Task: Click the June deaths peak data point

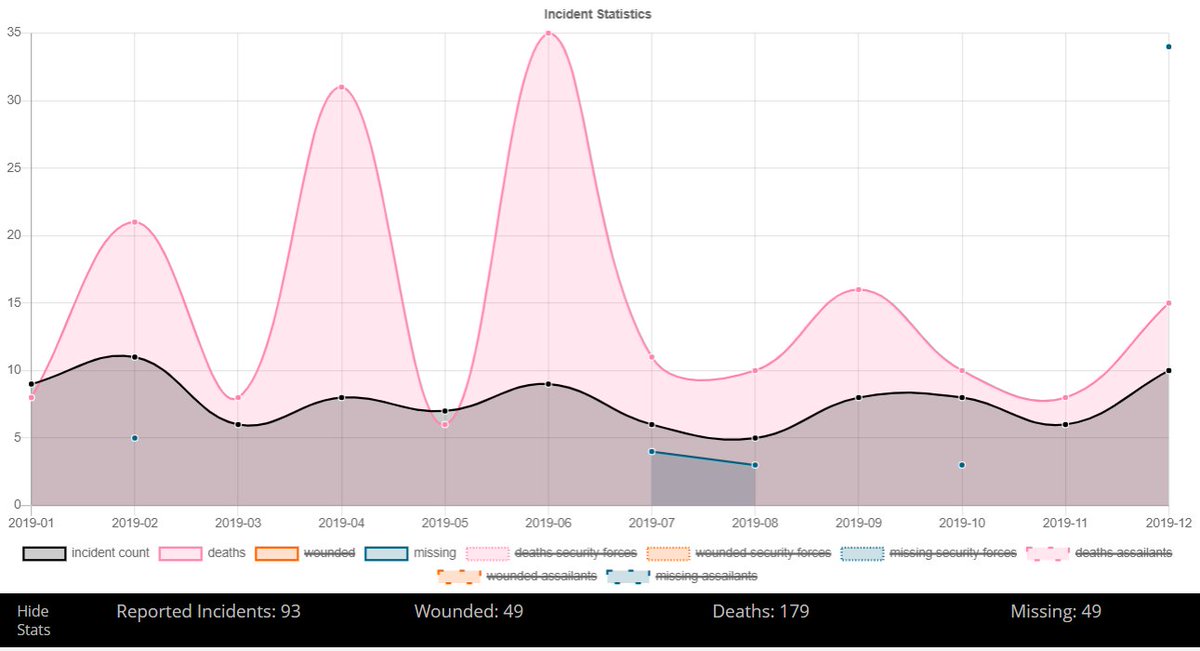Action: [548, 34]
